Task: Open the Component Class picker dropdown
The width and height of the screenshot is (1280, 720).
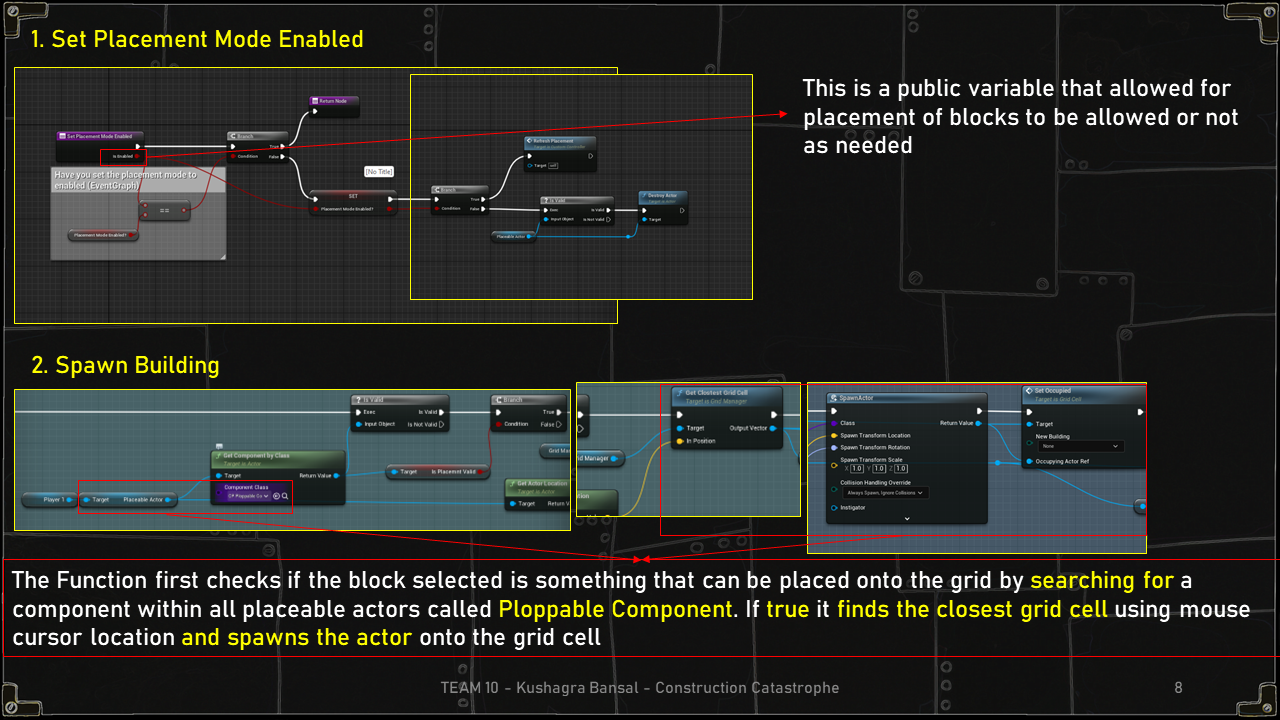Action: 247,496
